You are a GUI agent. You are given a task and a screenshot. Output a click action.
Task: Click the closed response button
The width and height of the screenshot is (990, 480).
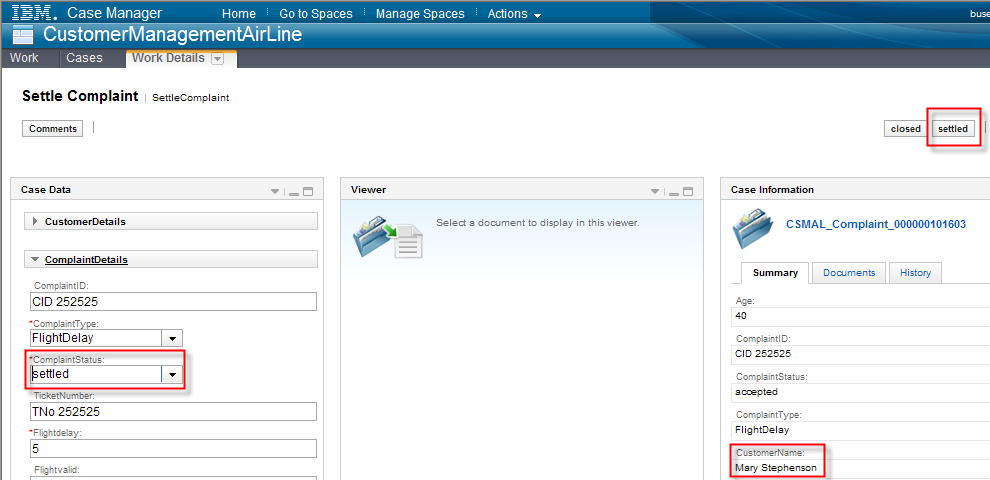[905, 128]
